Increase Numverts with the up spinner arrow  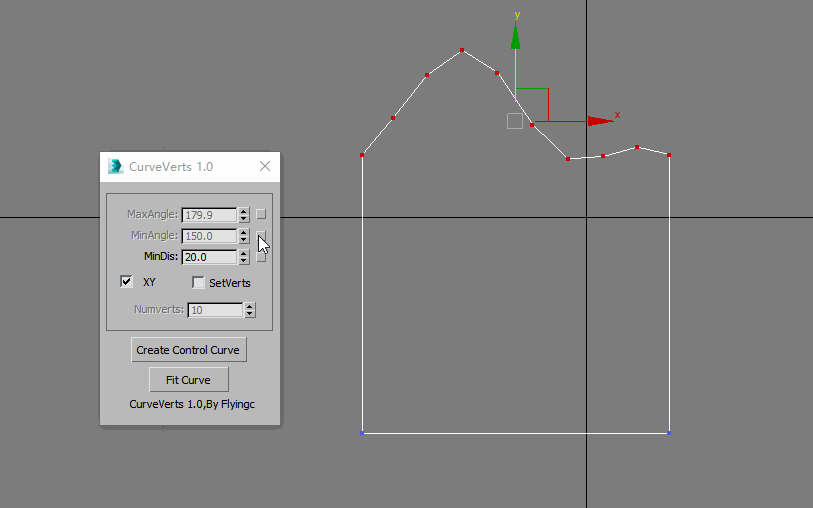pyautogui.click(x=250, y=306)
